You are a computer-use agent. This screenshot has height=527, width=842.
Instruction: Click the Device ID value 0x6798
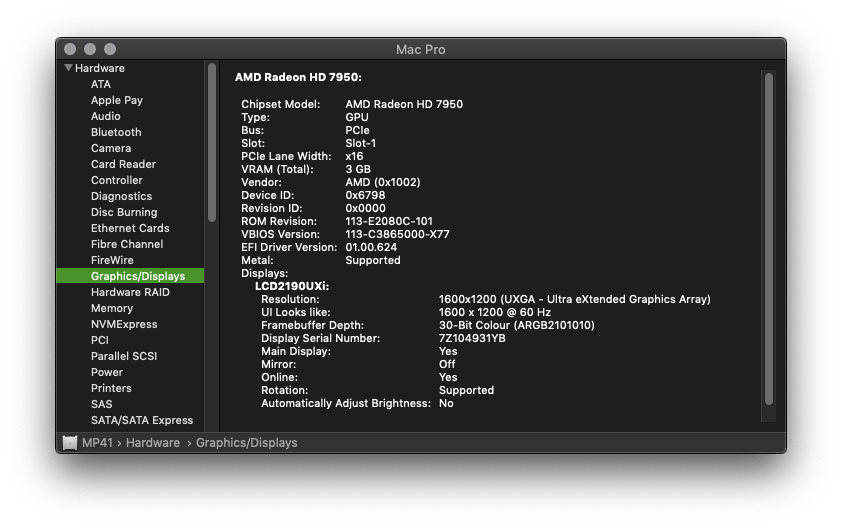coord(365,195)
